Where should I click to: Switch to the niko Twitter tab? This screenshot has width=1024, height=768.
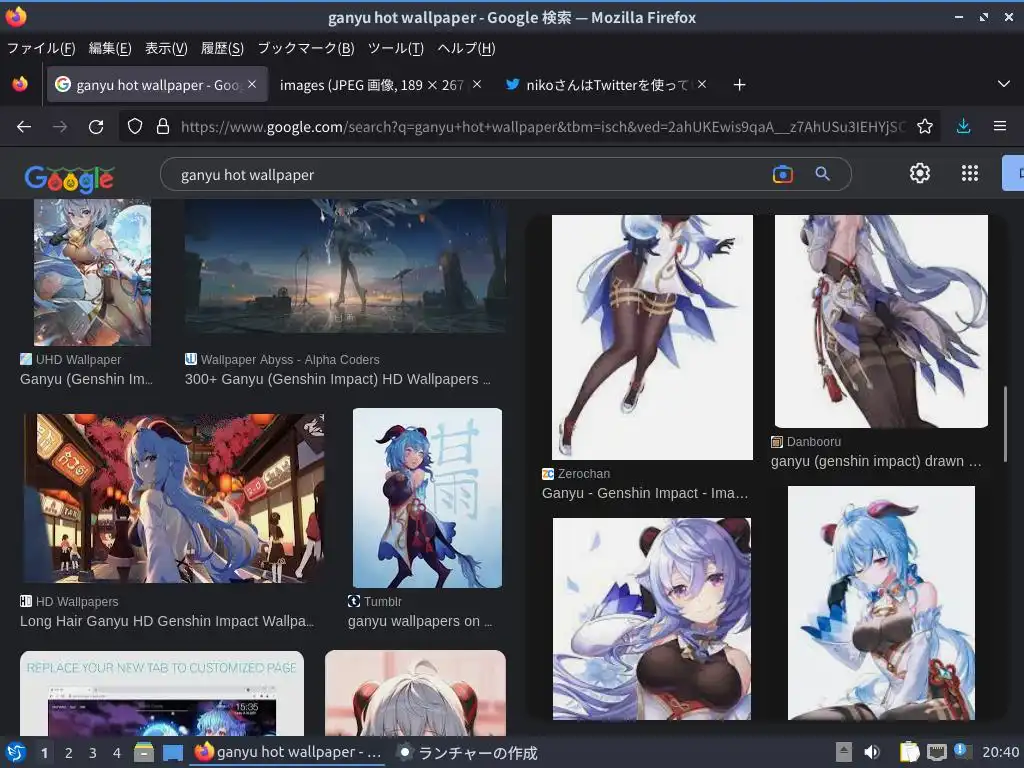(605, 85)
